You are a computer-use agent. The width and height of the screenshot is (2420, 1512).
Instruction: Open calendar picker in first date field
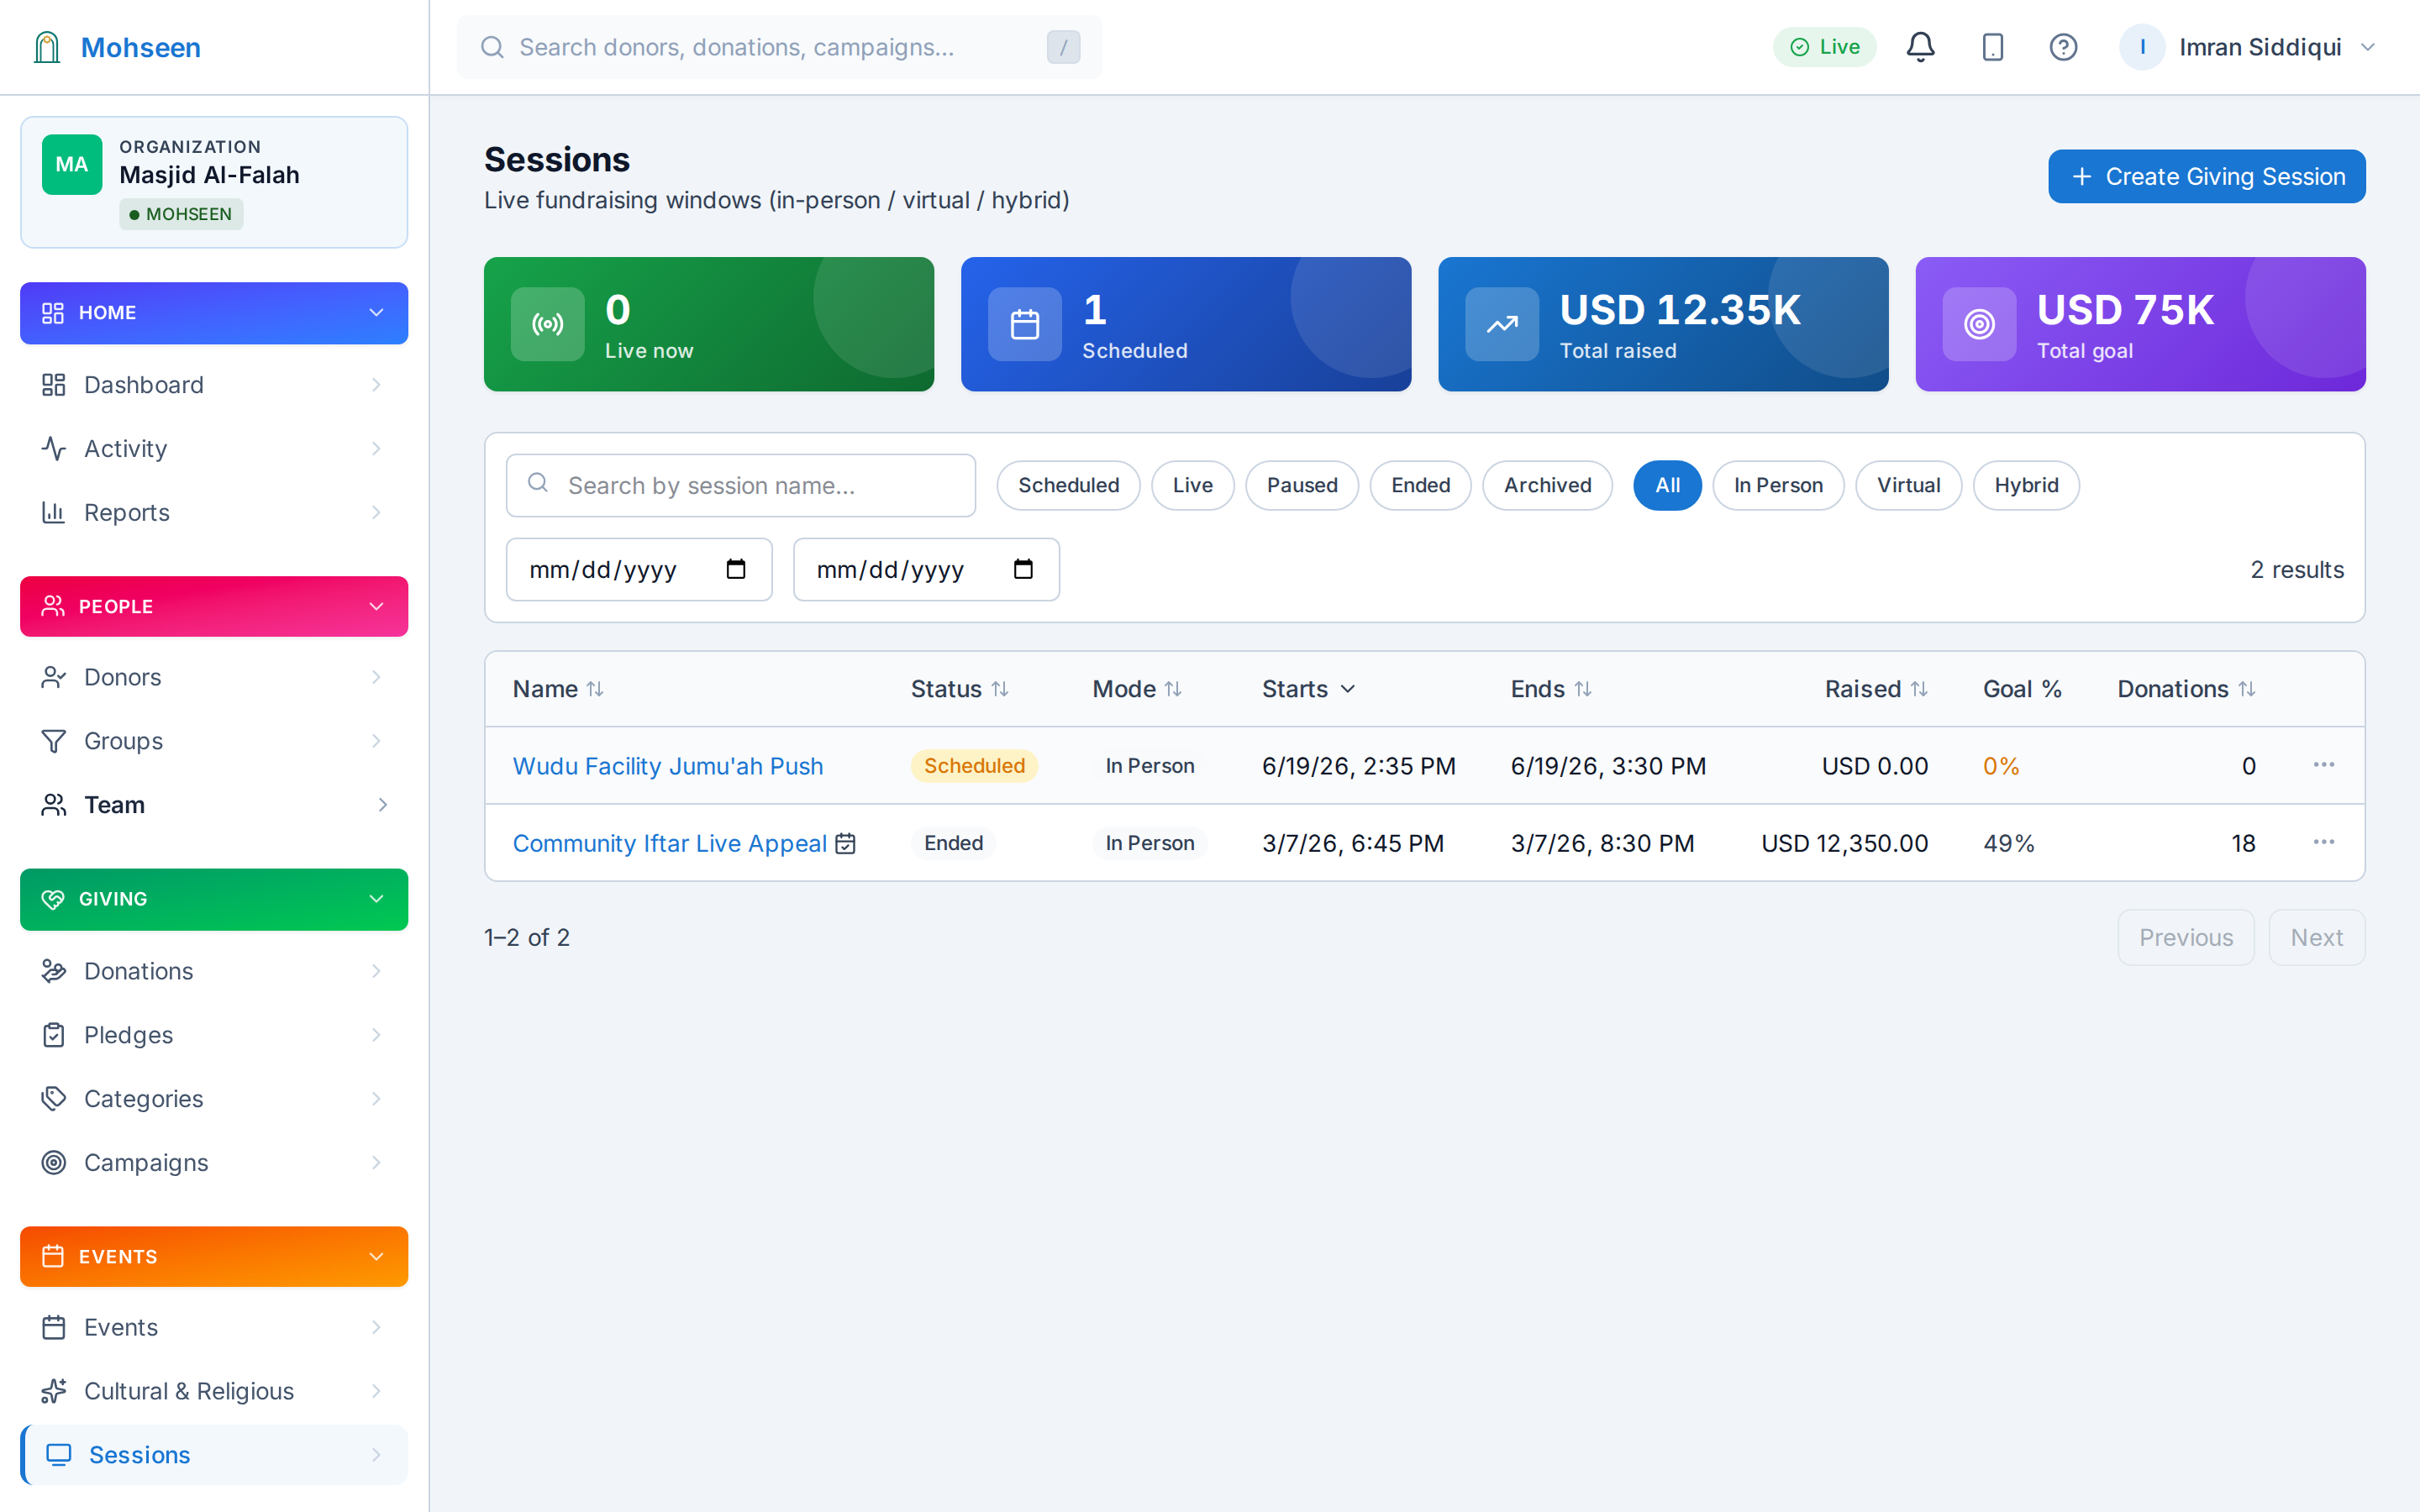click(736, 569)
